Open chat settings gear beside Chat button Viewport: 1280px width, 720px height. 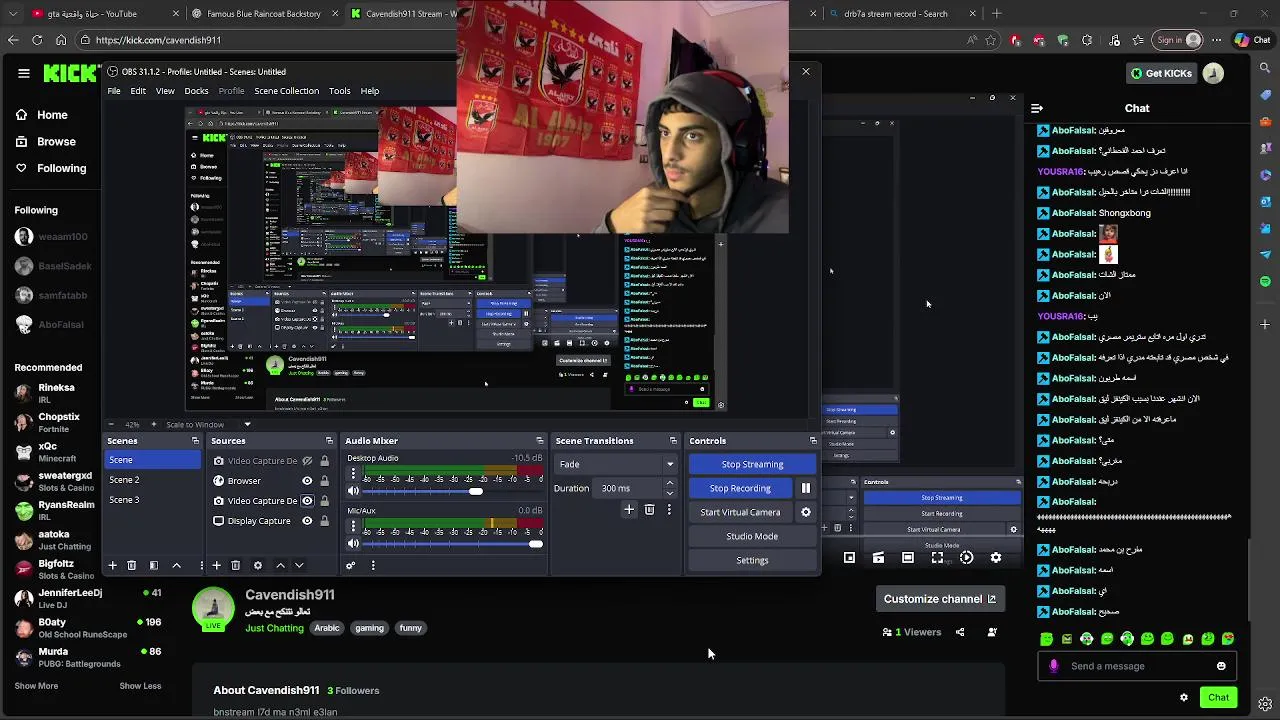click(1184, 698)
